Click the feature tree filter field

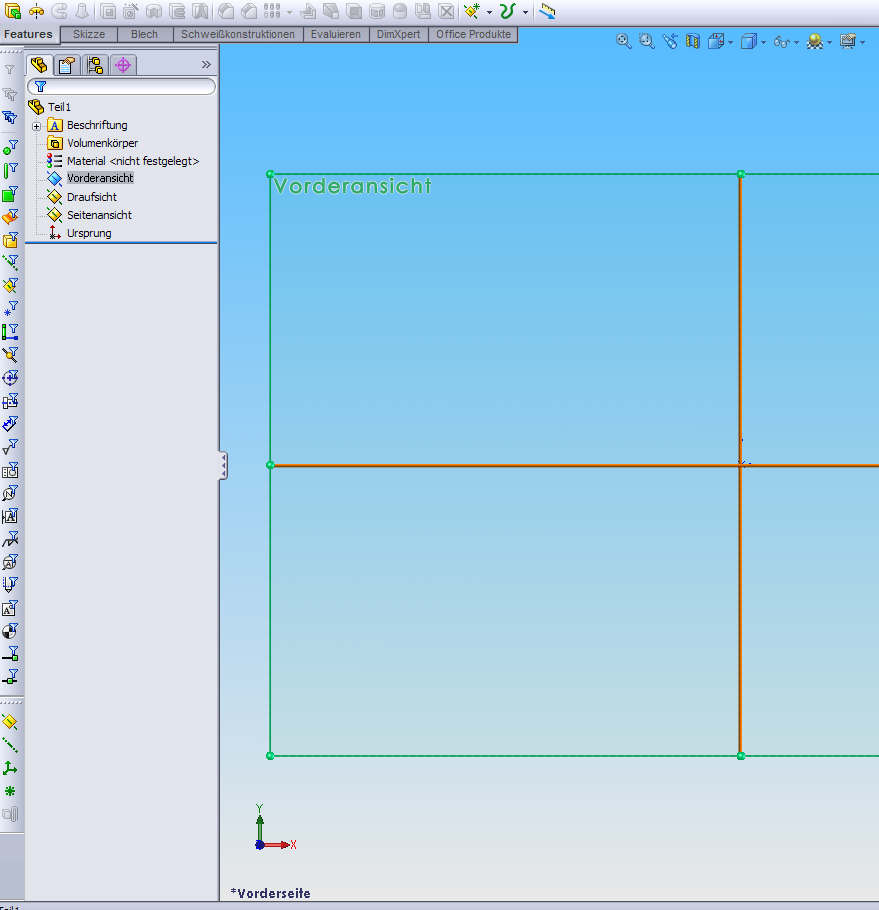point(121,86)
